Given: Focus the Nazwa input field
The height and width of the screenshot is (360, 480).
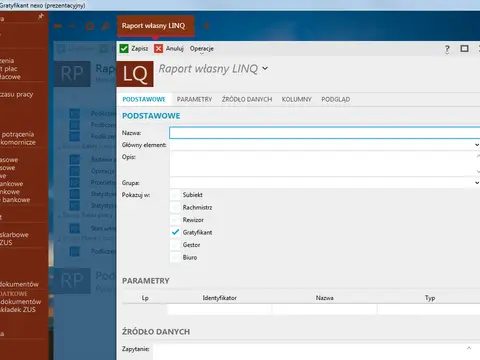Looking at the screenshot, I should (x=325, y=133).
